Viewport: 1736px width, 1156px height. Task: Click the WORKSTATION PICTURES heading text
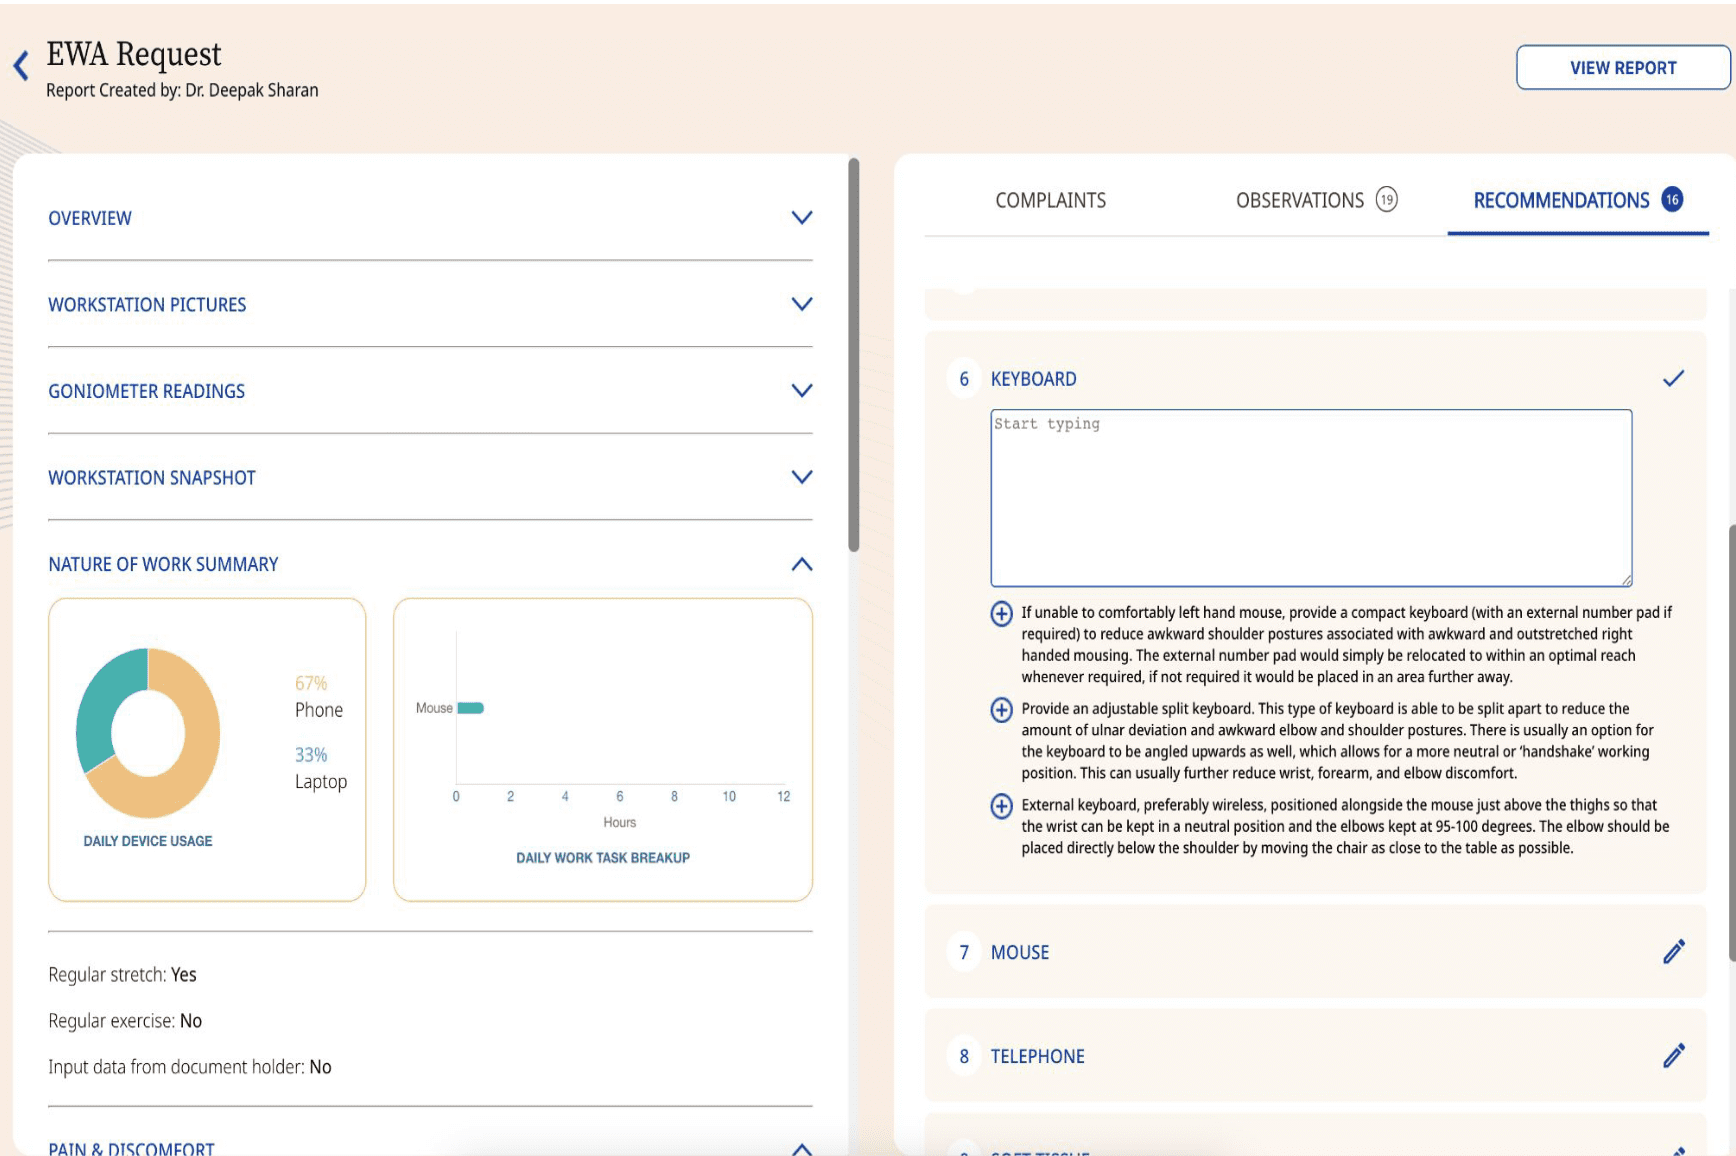147,305
